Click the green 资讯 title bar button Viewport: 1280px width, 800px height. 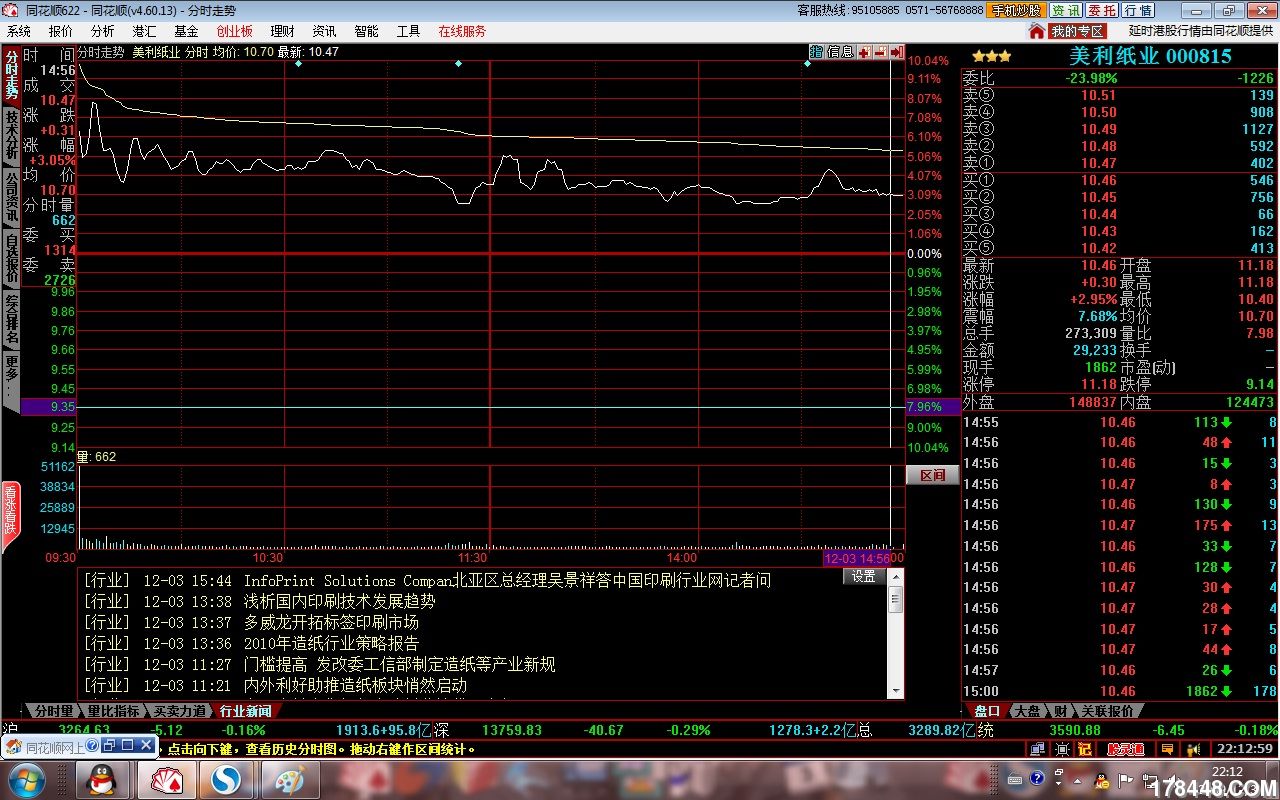pos(1065,10)
